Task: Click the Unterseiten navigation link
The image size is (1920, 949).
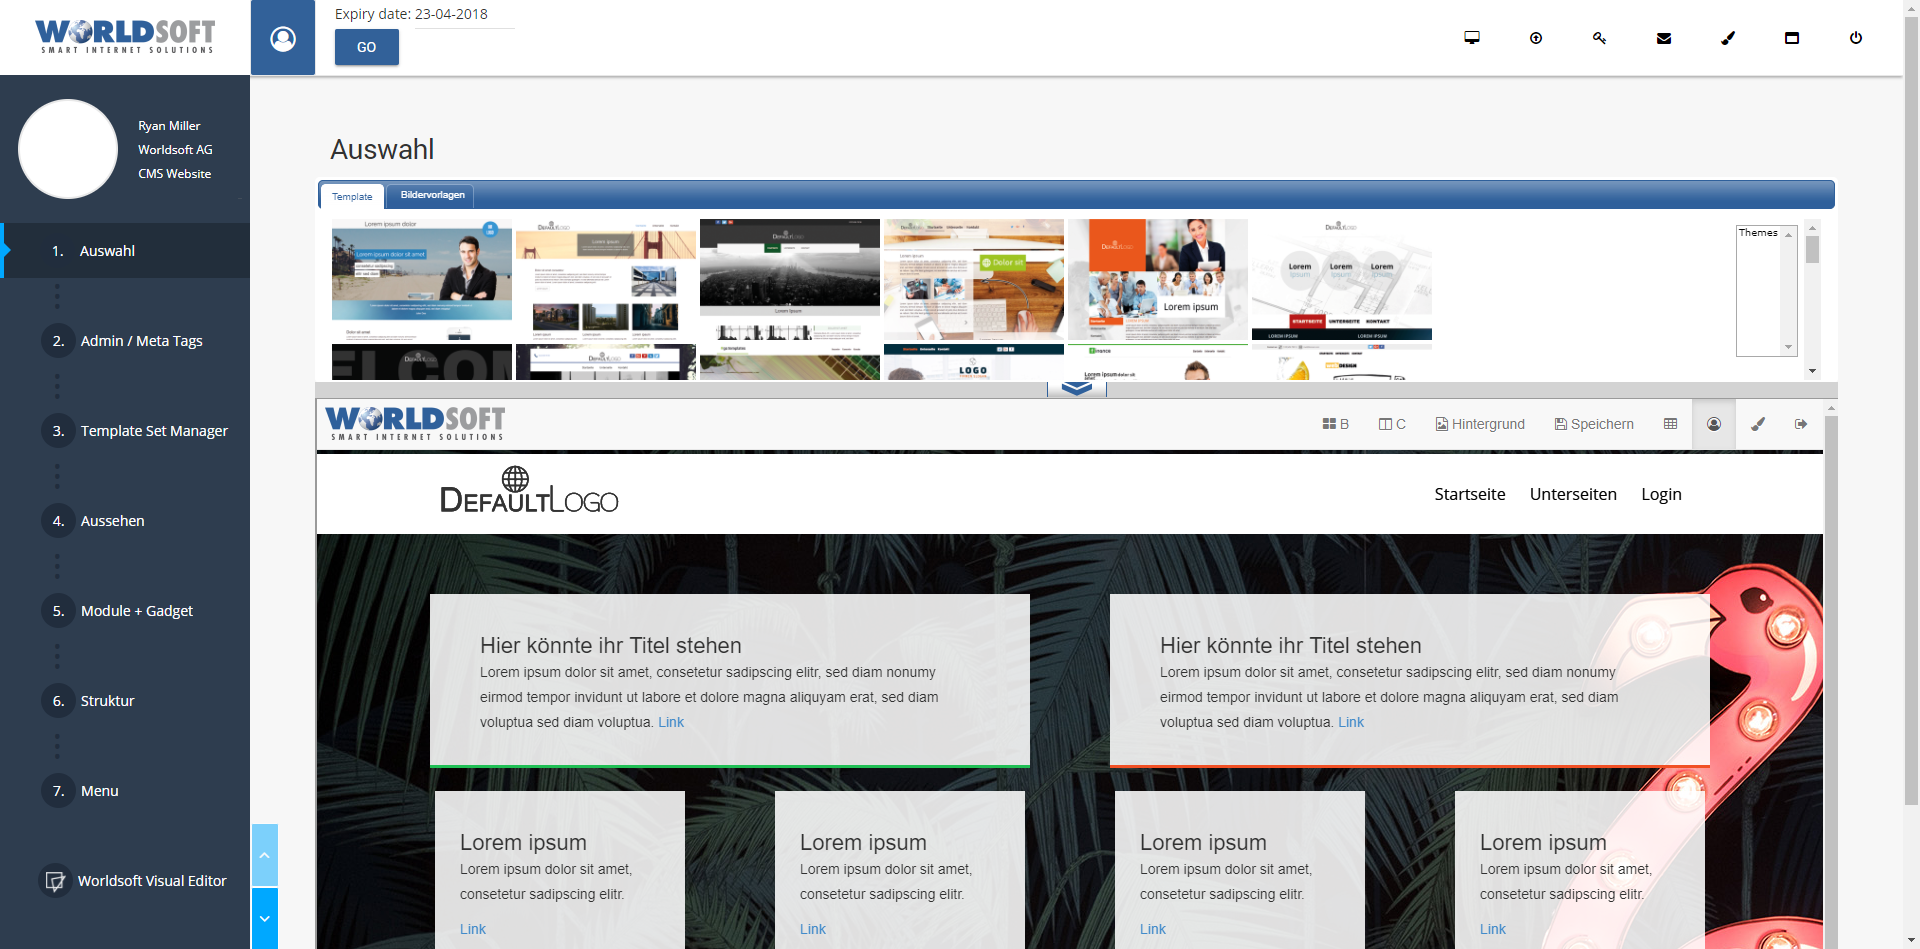Action: (x=1573, y=494)
